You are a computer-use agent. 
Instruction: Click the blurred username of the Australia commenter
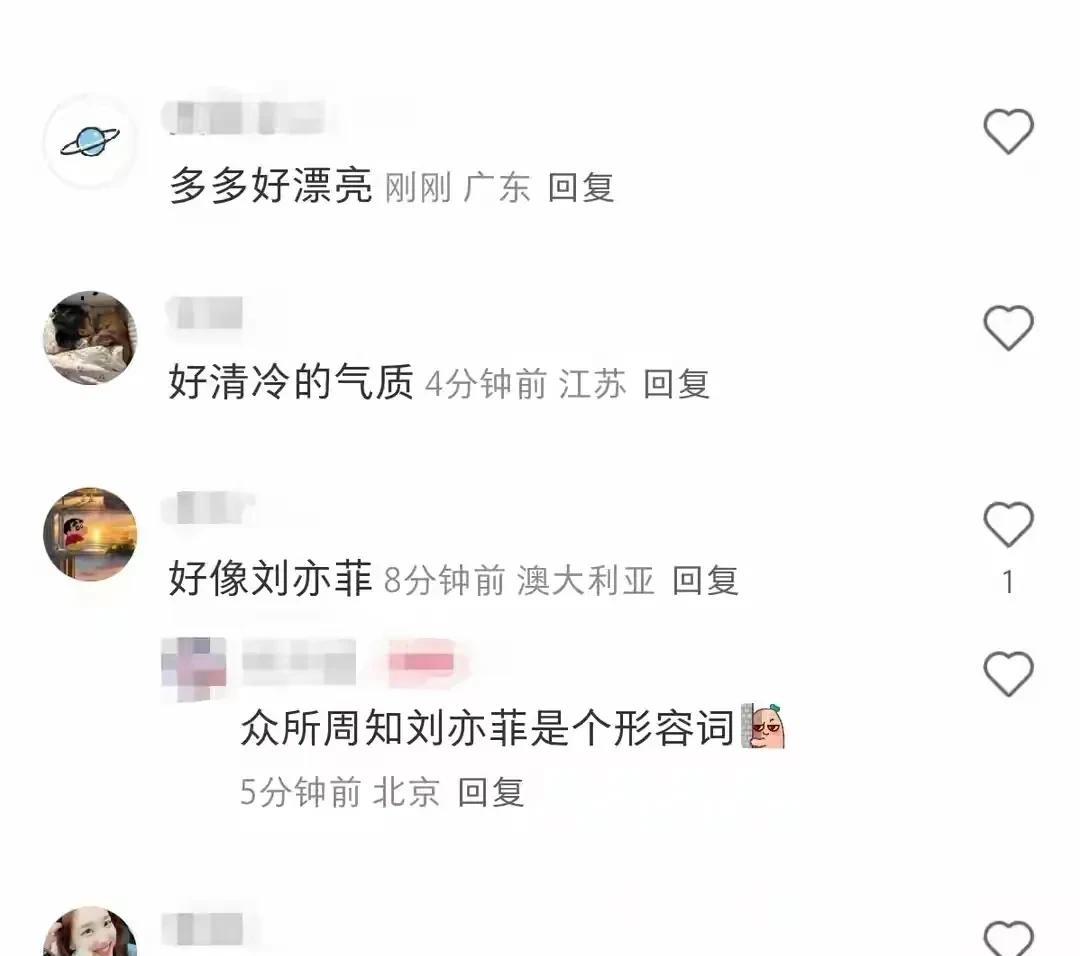tap(209, 508)
